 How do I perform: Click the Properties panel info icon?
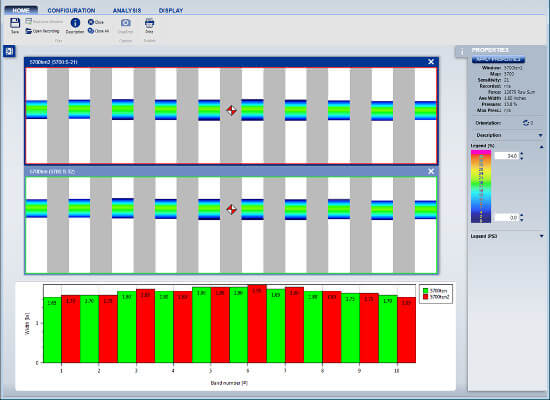(x=462, y=52)
